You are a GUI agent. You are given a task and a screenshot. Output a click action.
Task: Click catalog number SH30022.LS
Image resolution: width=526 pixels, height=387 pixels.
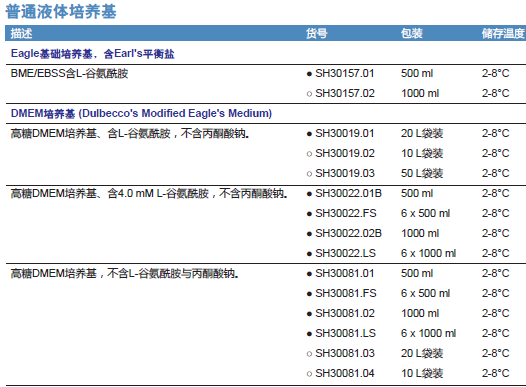[x=346, y=254]
